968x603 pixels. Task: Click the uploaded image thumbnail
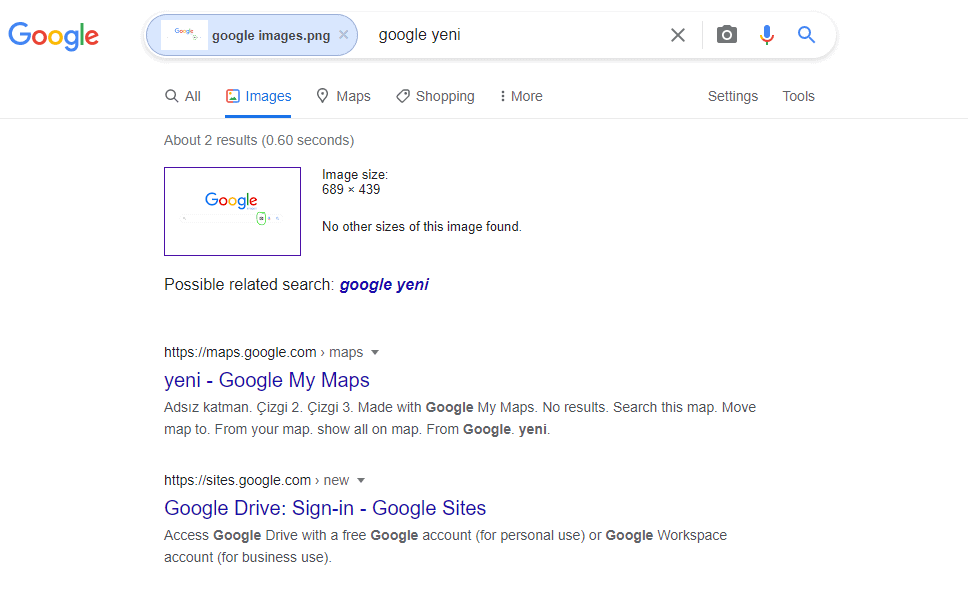(232, 211)
